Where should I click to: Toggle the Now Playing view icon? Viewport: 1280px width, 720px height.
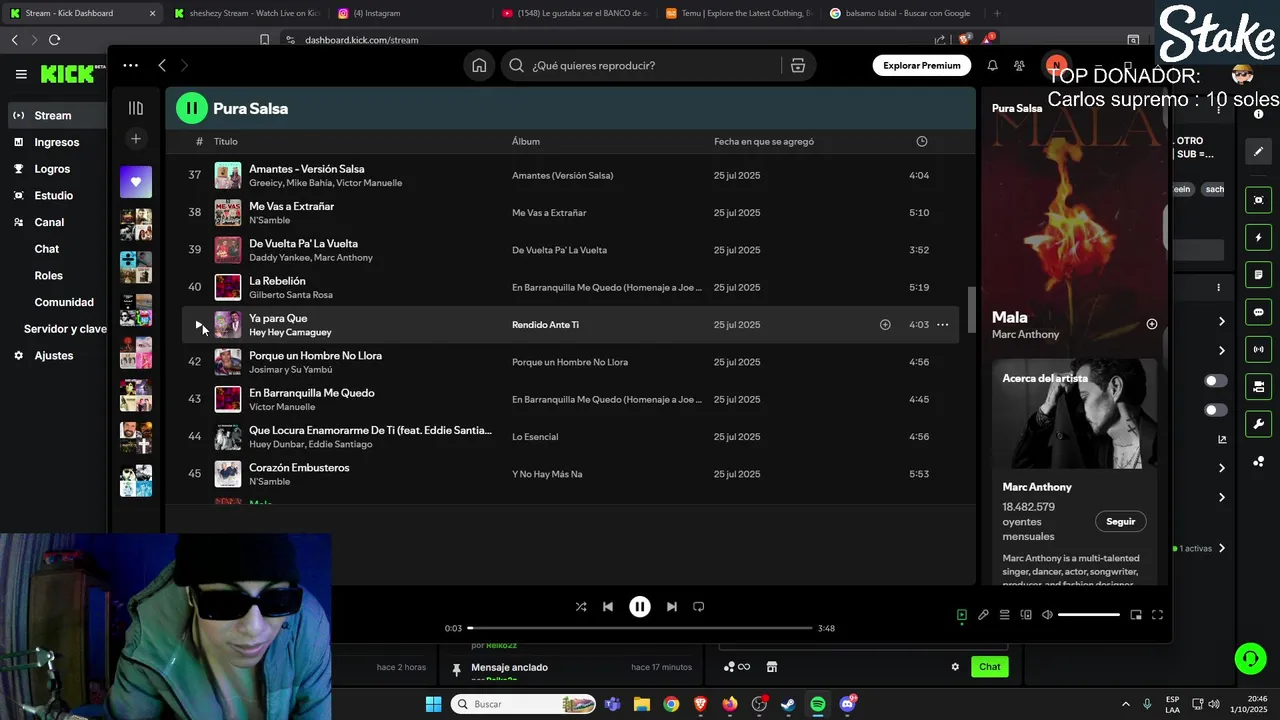(962, 615)
